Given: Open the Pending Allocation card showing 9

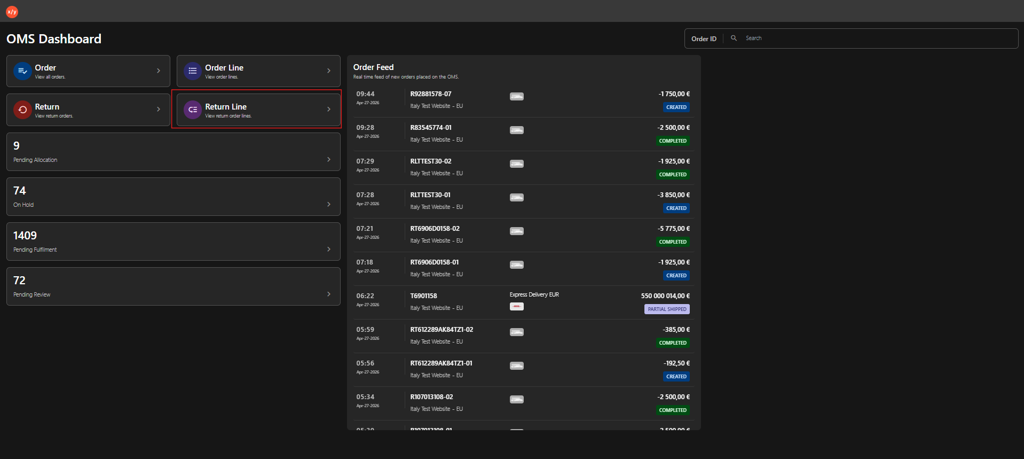Looking at the screenshot, I should point(173,152).
